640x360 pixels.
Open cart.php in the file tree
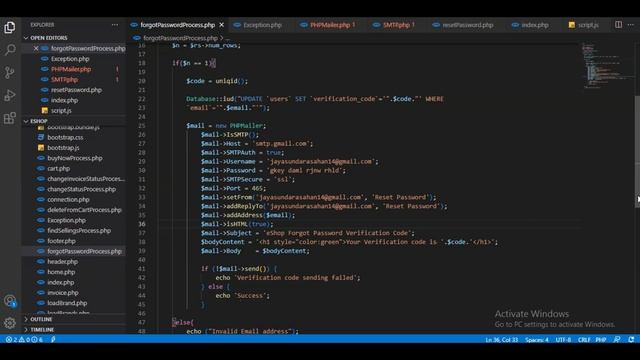[x=58, y=168]
